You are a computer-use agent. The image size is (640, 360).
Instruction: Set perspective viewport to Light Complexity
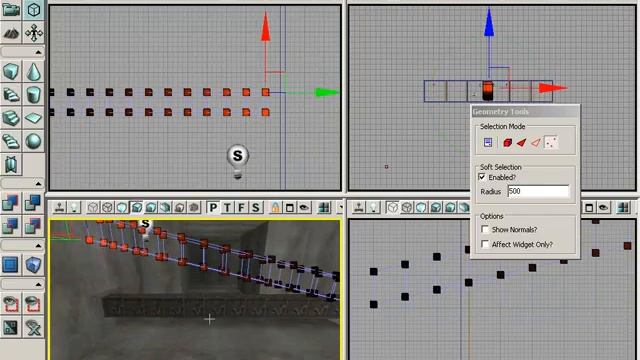[165, 207]
